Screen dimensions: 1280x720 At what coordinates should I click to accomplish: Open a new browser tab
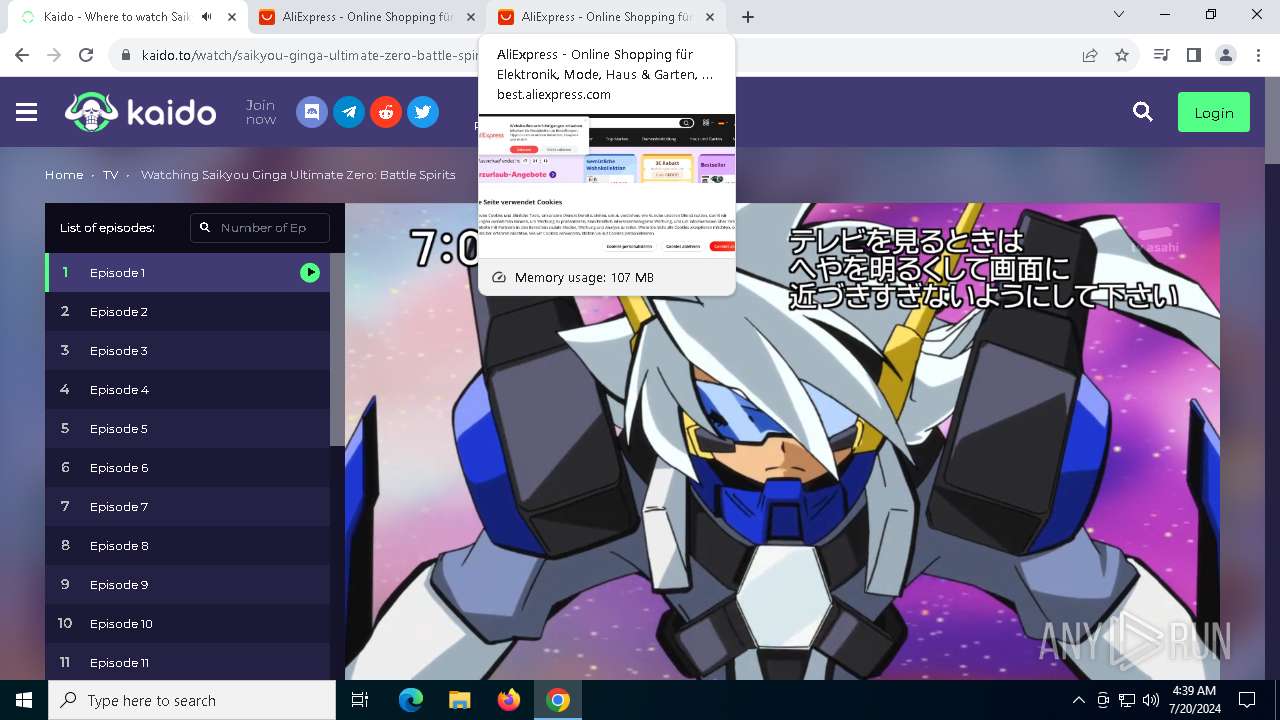(748, 17)
